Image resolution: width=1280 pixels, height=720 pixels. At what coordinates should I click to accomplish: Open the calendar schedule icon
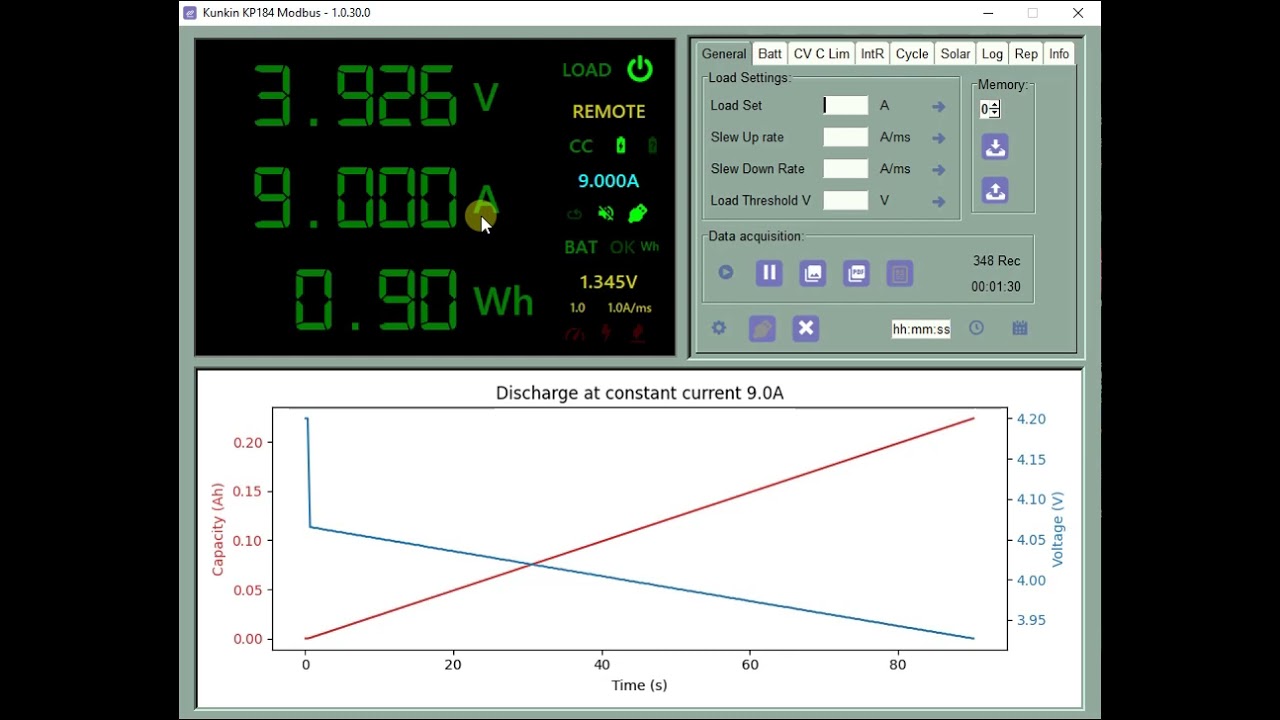click(x=1020, y=328)
